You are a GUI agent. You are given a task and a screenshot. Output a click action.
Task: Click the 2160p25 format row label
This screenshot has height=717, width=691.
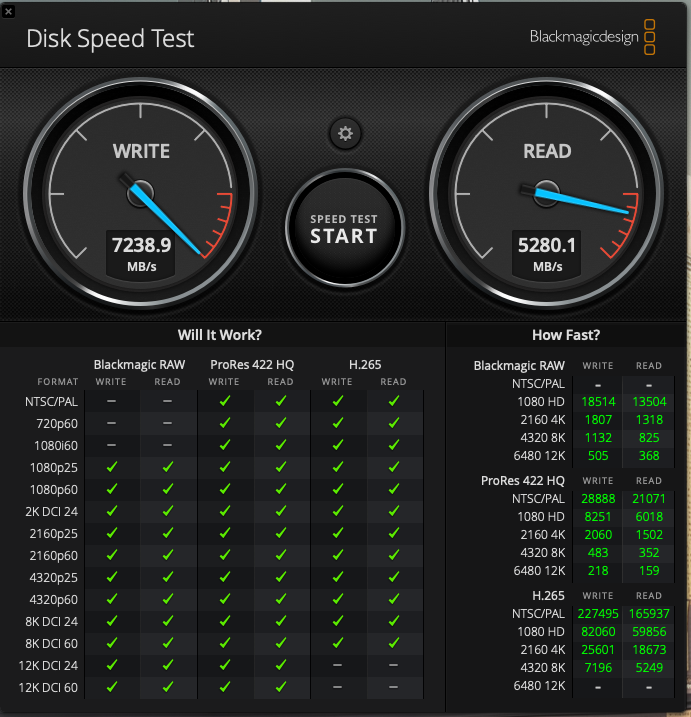coord(54,534)
